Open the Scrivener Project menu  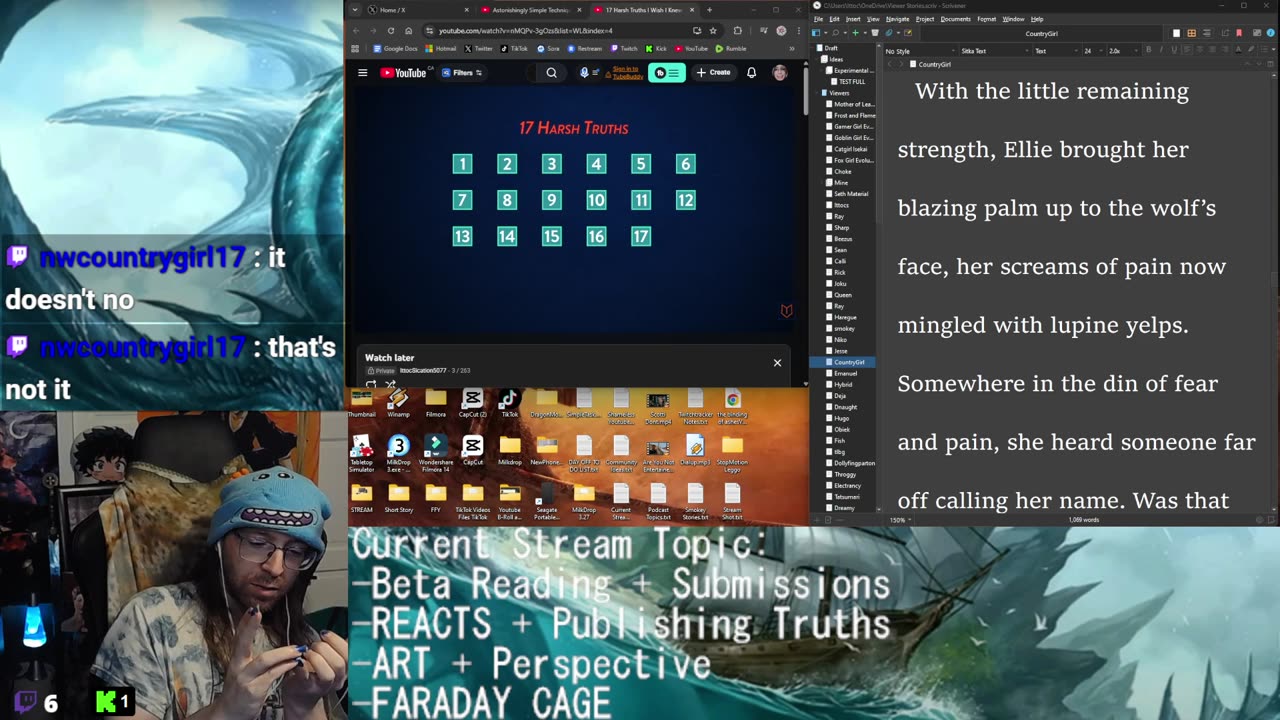click(x=925, y=19)
